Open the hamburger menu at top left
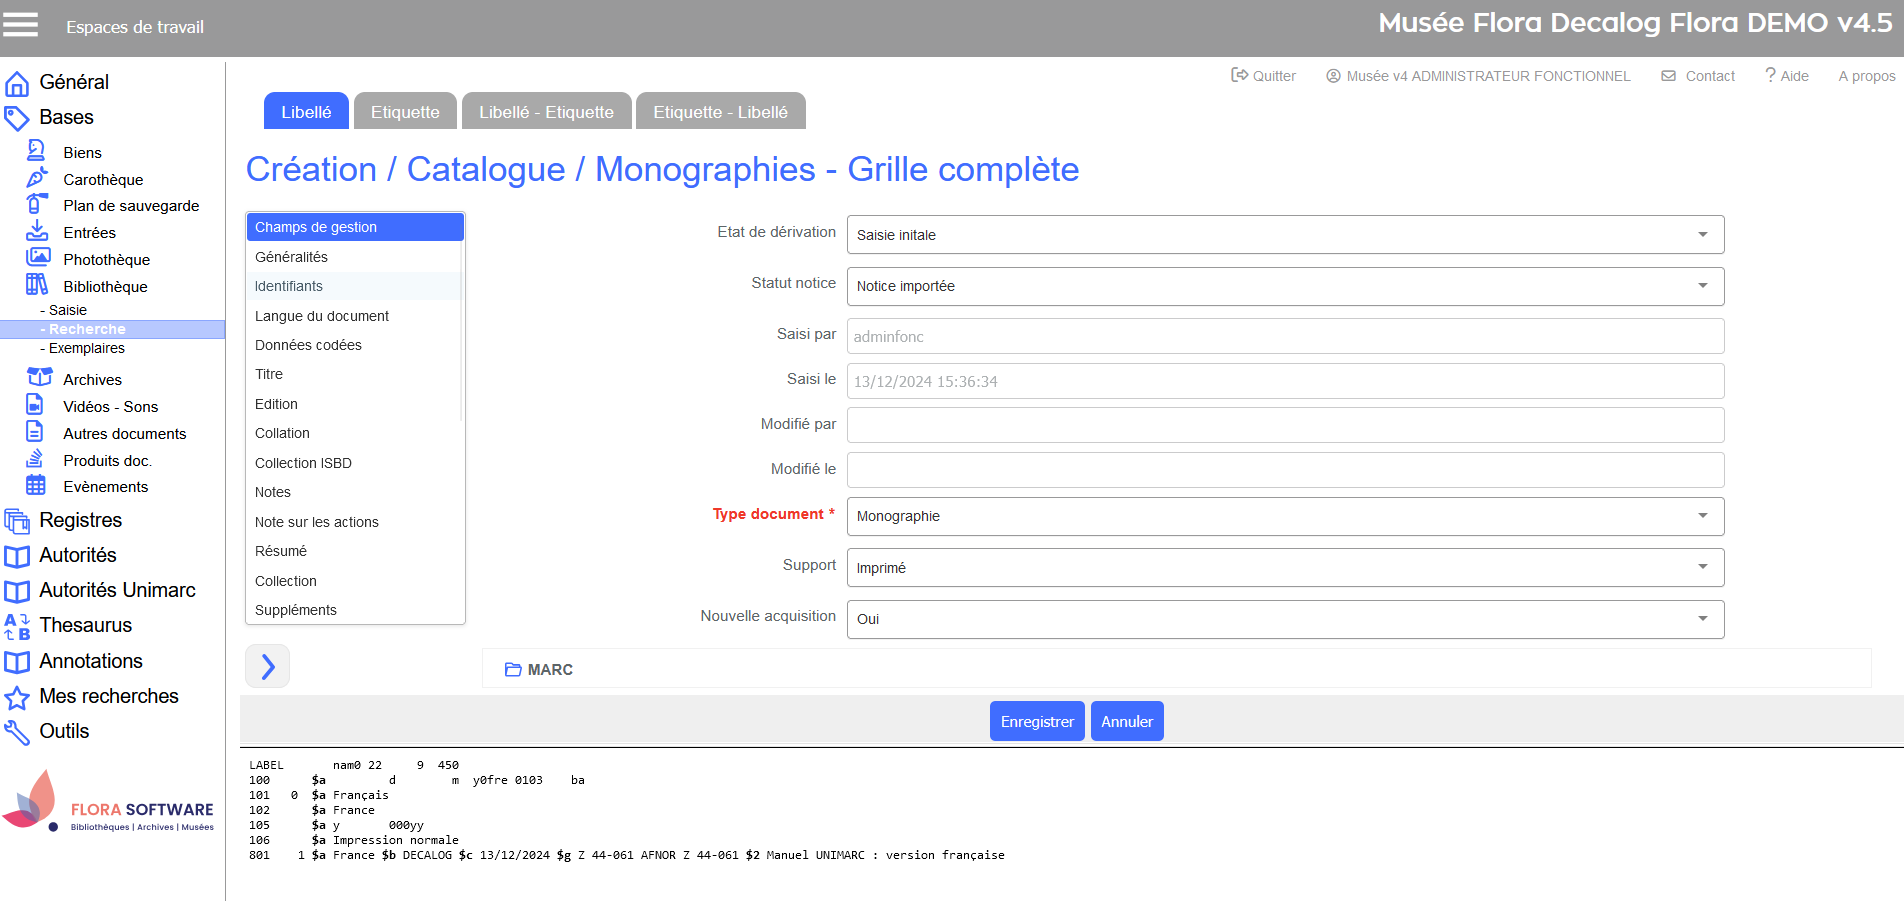 [x=20, y=25]
